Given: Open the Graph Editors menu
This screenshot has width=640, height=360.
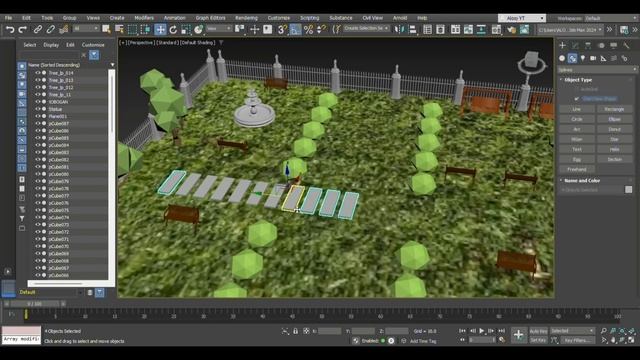Looking at the screenshot, I should pos(210,18).
